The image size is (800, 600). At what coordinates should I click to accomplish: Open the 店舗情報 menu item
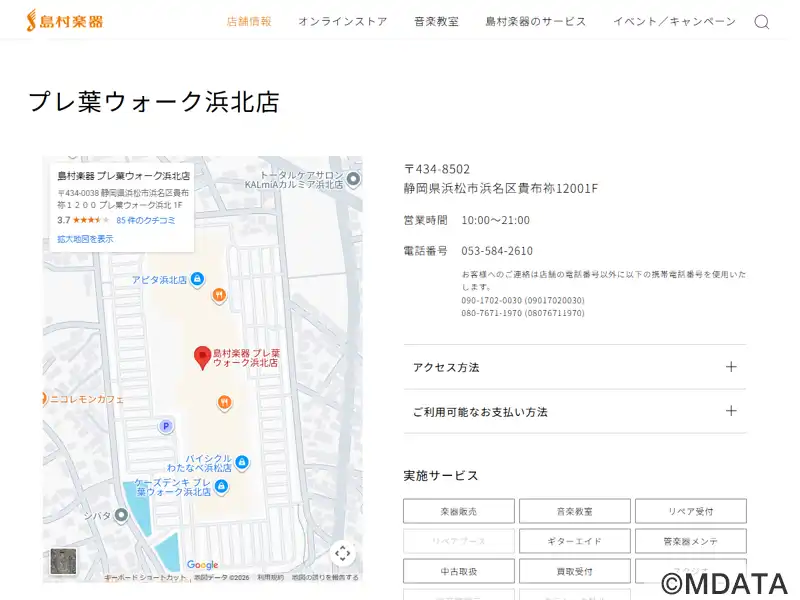coord(249,21)
